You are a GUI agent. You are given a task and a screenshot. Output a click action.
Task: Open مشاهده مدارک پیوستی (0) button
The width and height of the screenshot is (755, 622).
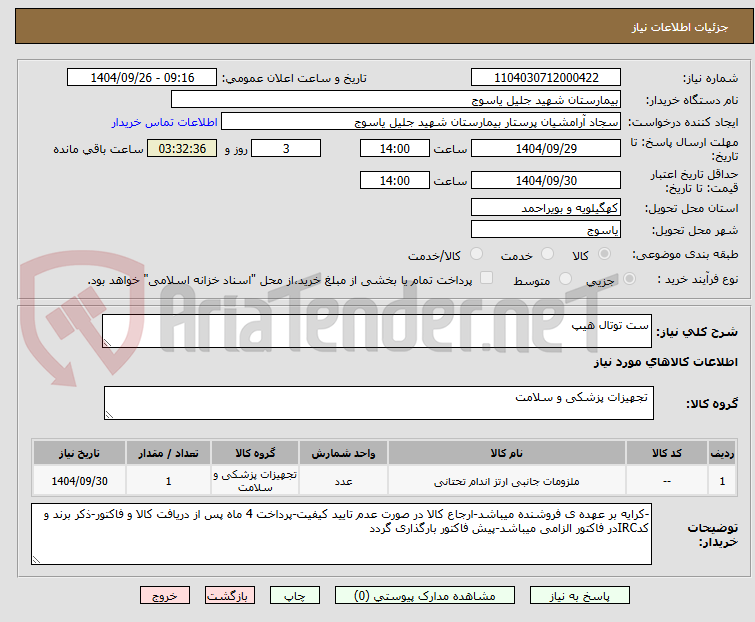(425, 596)
